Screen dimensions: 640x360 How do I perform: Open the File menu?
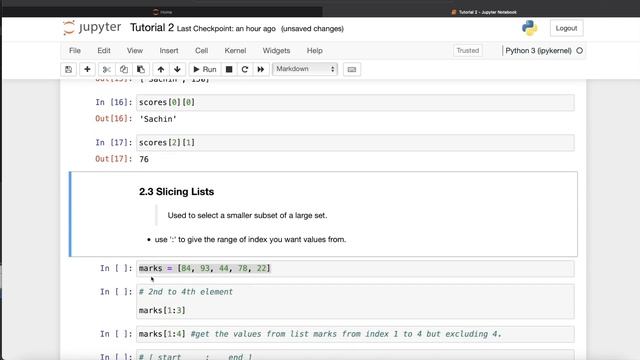coord(75,51)
